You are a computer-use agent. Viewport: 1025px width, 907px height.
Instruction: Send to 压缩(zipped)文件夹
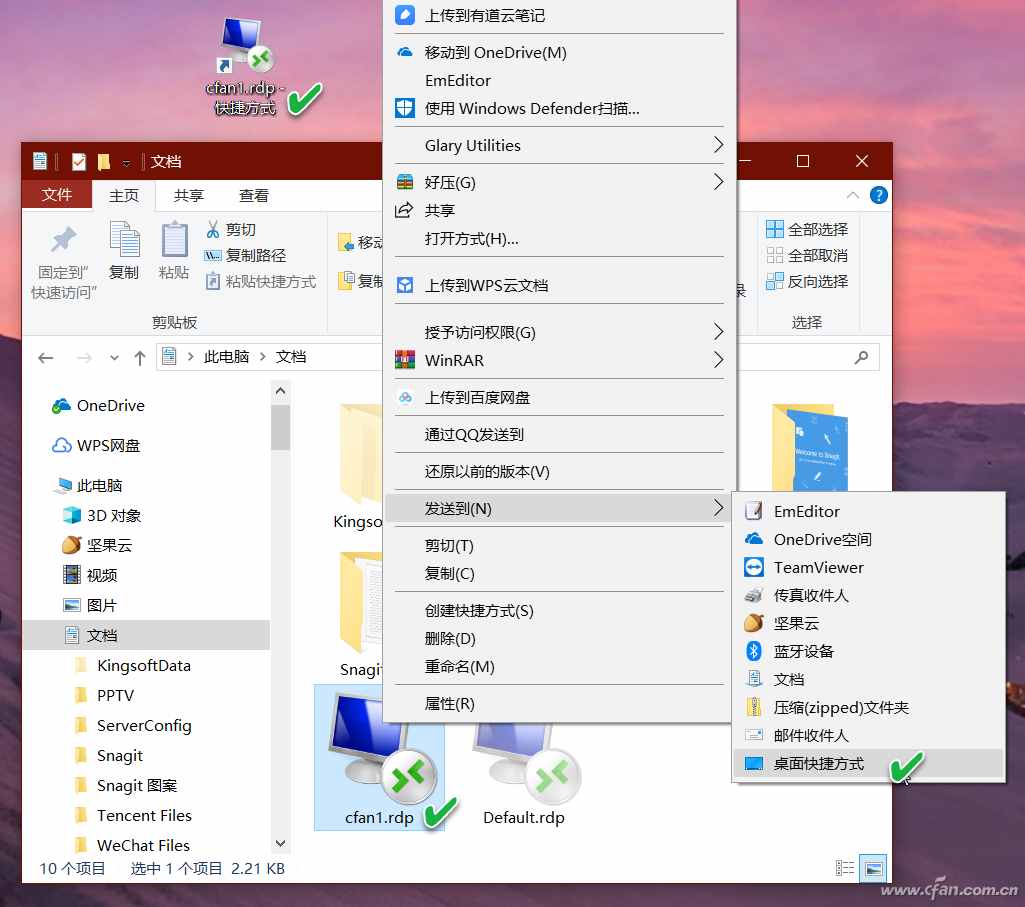868,708
